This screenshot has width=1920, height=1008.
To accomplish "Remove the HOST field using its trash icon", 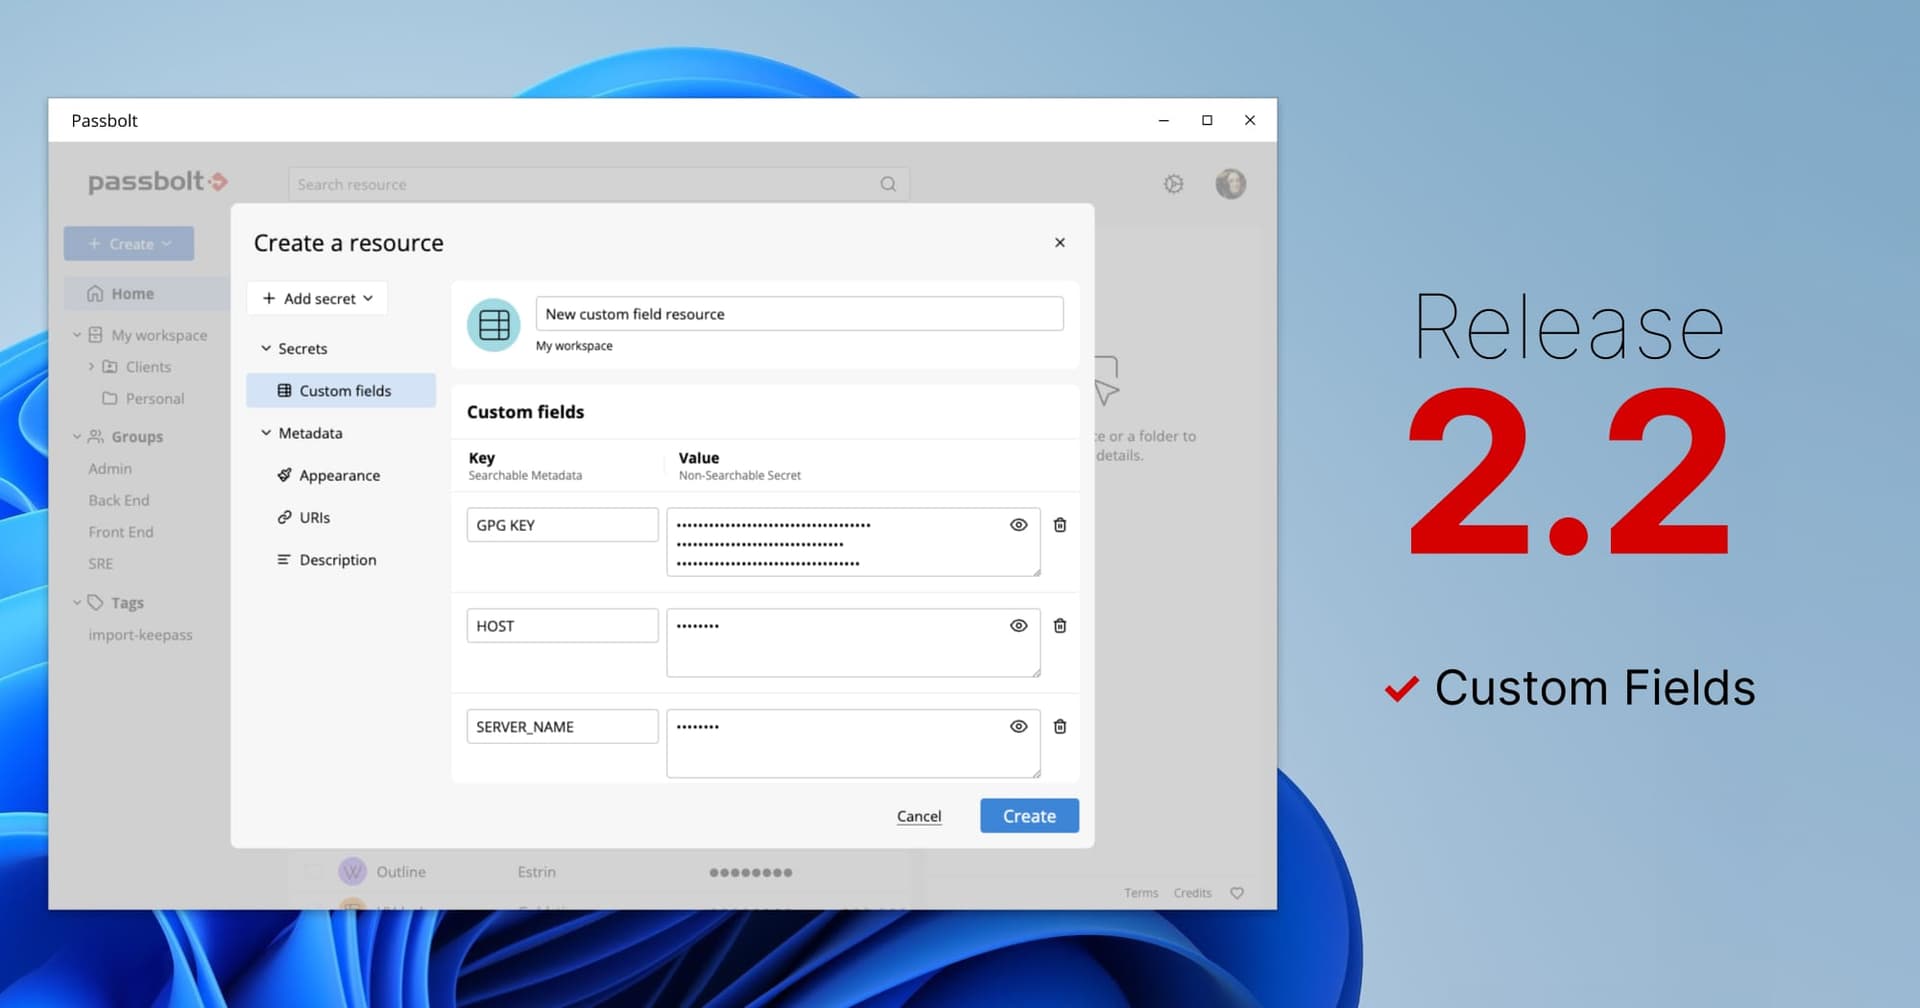I will [1060, 625].
